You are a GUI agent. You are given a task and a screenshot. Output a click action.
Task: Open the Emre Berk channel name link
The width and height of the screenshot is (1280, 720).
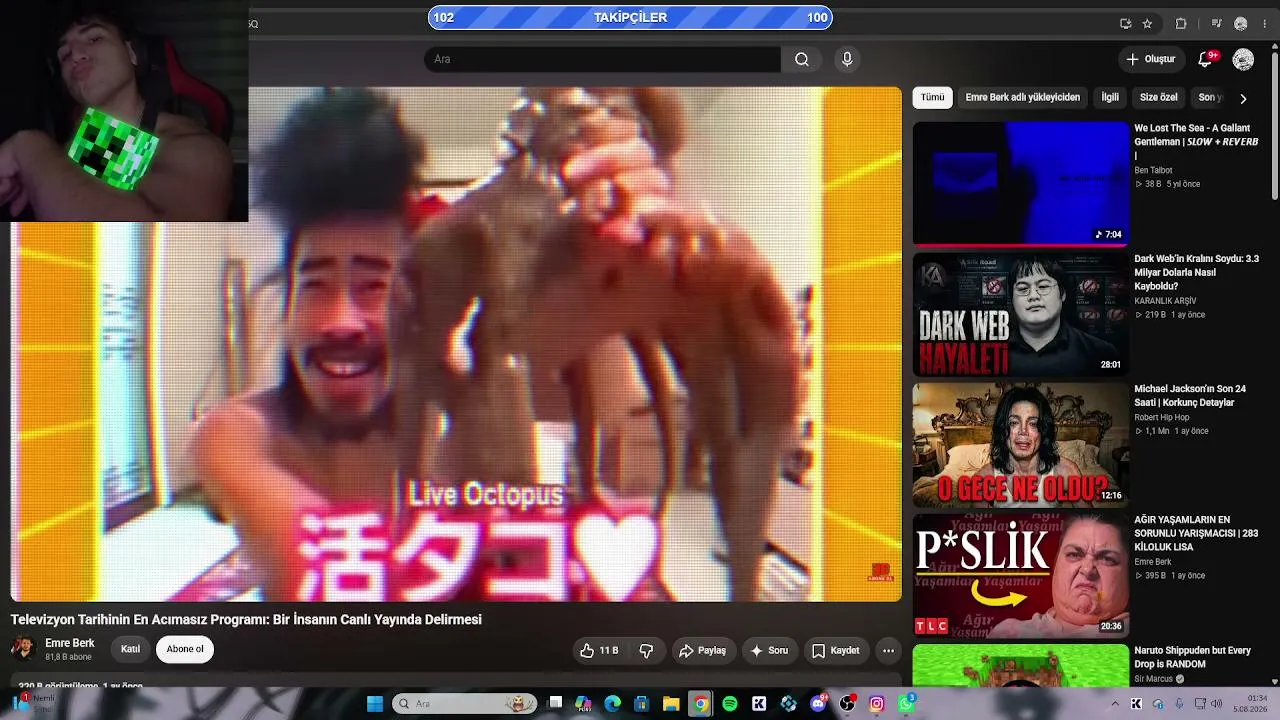[x=70, y=643]
